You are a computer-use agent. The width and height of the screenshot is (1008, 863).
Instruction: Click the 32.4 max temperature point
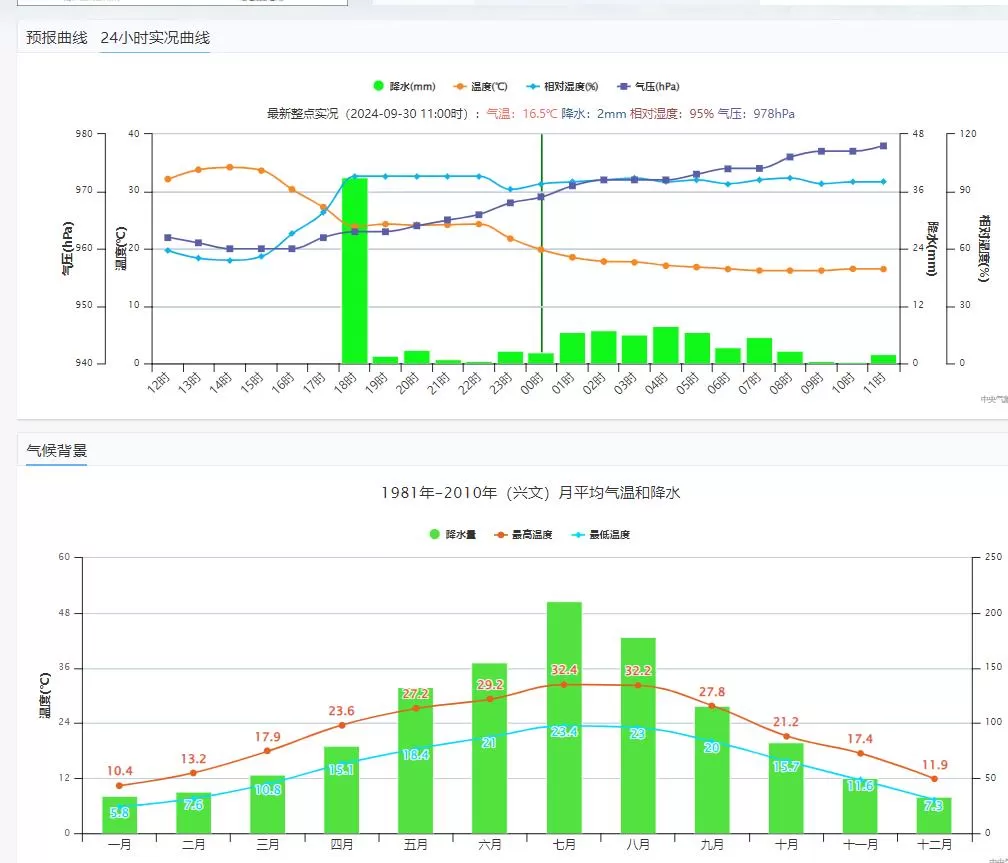(x=564, y=685)
